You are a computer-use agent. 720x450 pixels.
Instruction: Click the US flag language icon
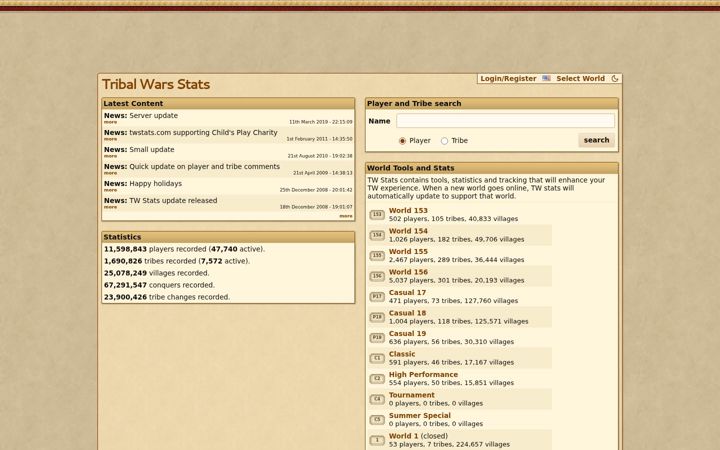pos(546,79)
